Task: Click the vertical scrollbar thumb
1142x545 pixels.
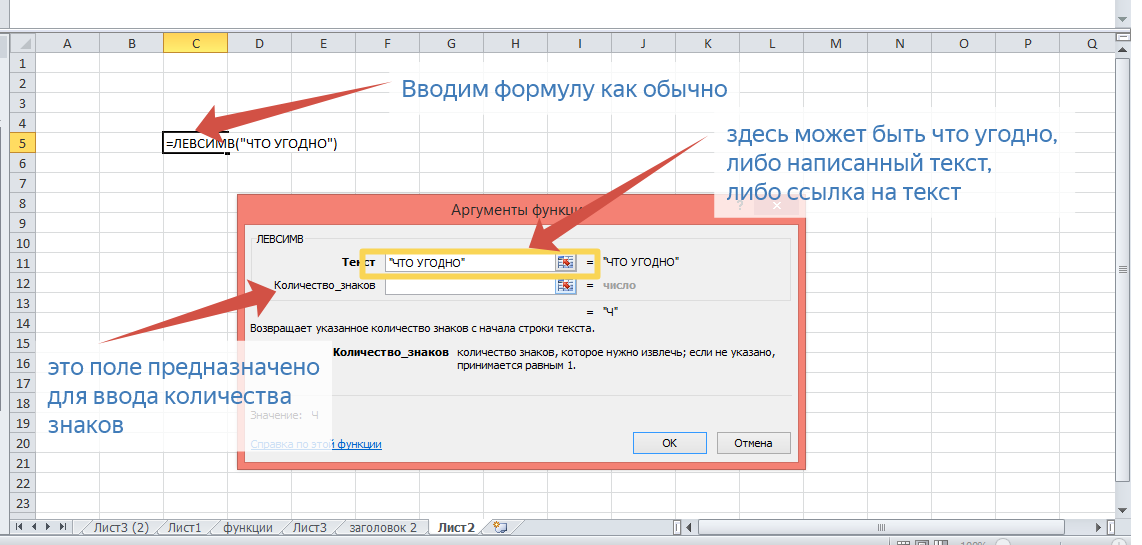Action: coord(1124,270)
